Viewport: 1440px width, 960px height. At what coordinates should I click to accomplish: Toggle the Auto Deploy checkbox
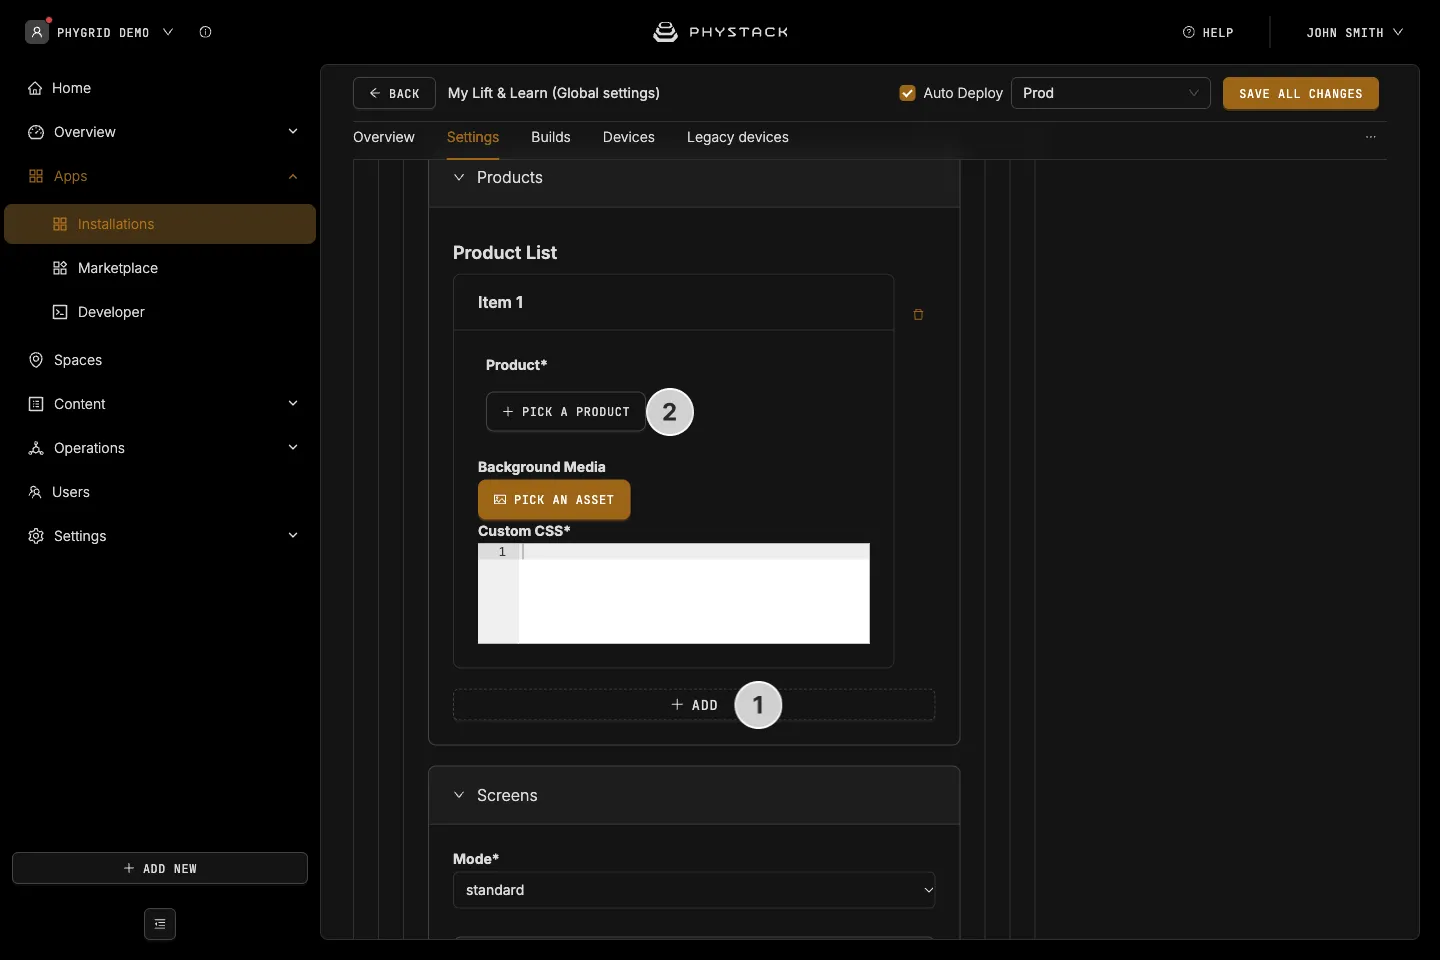(x=908, y=93)
